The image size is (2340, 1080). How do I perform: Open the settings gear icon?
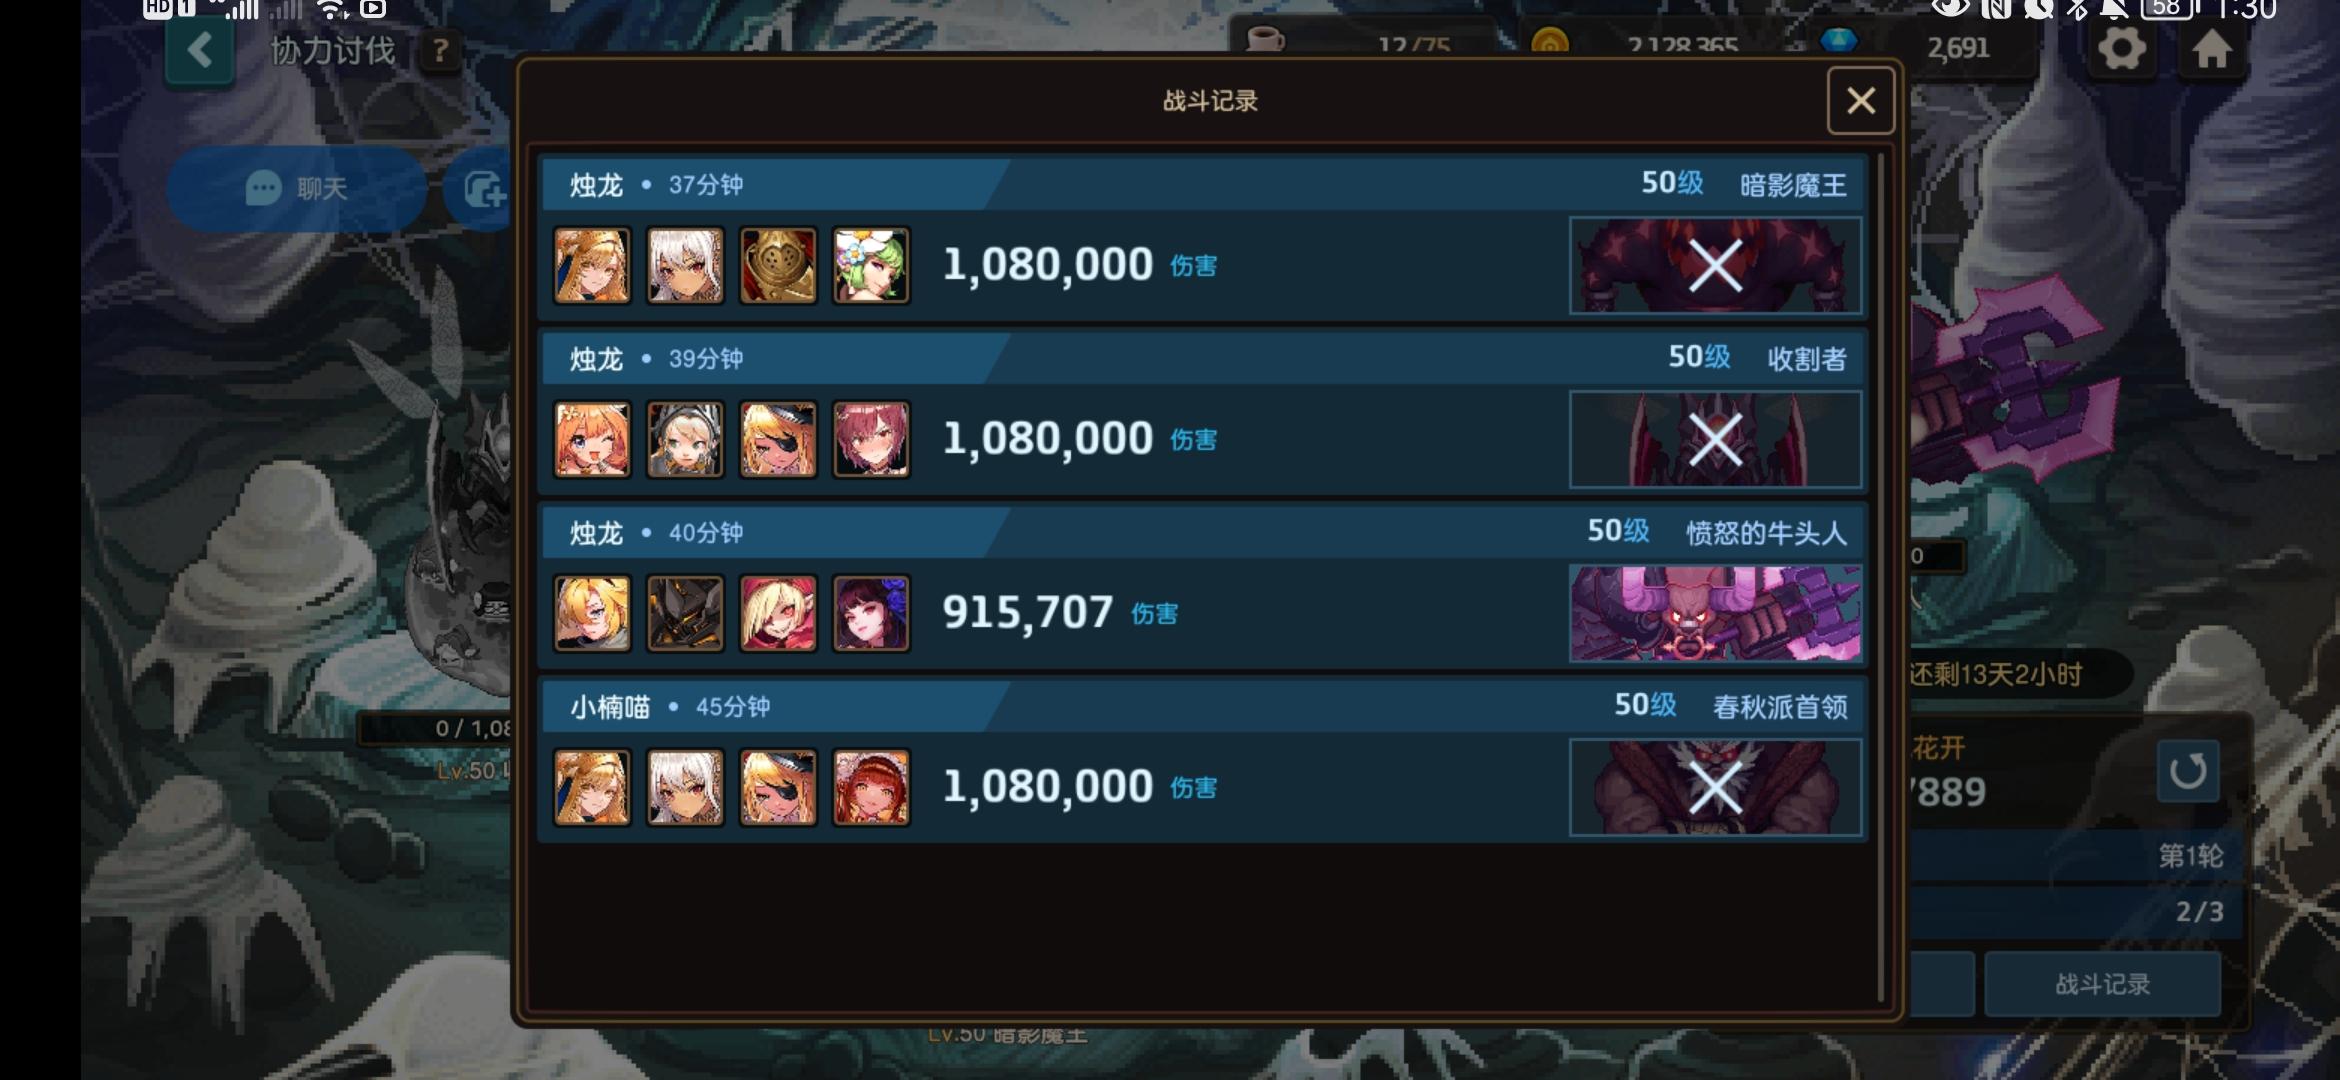point(2121,48)
